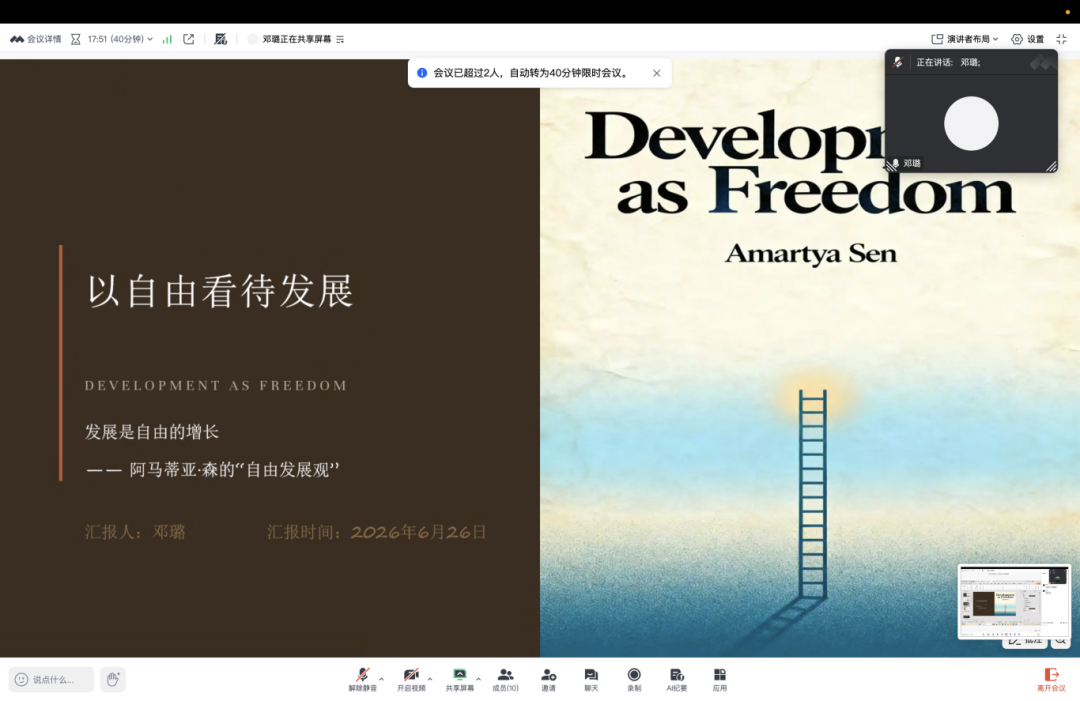The height and width of the screenshot is (701, 1080).
Task: Toggle 解除静音 microphone button
Action: tap(362, 679)
